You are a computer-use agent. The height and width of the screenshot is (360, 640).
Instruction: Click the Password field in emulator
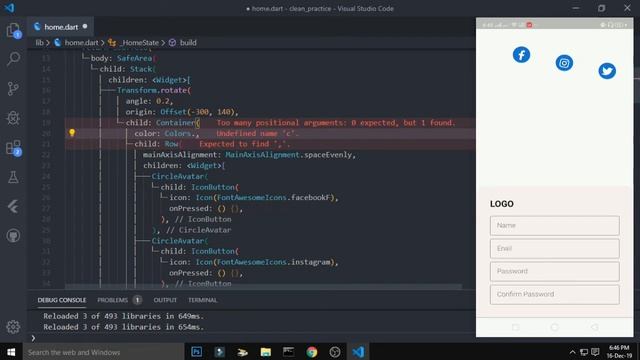click(554, 271)
